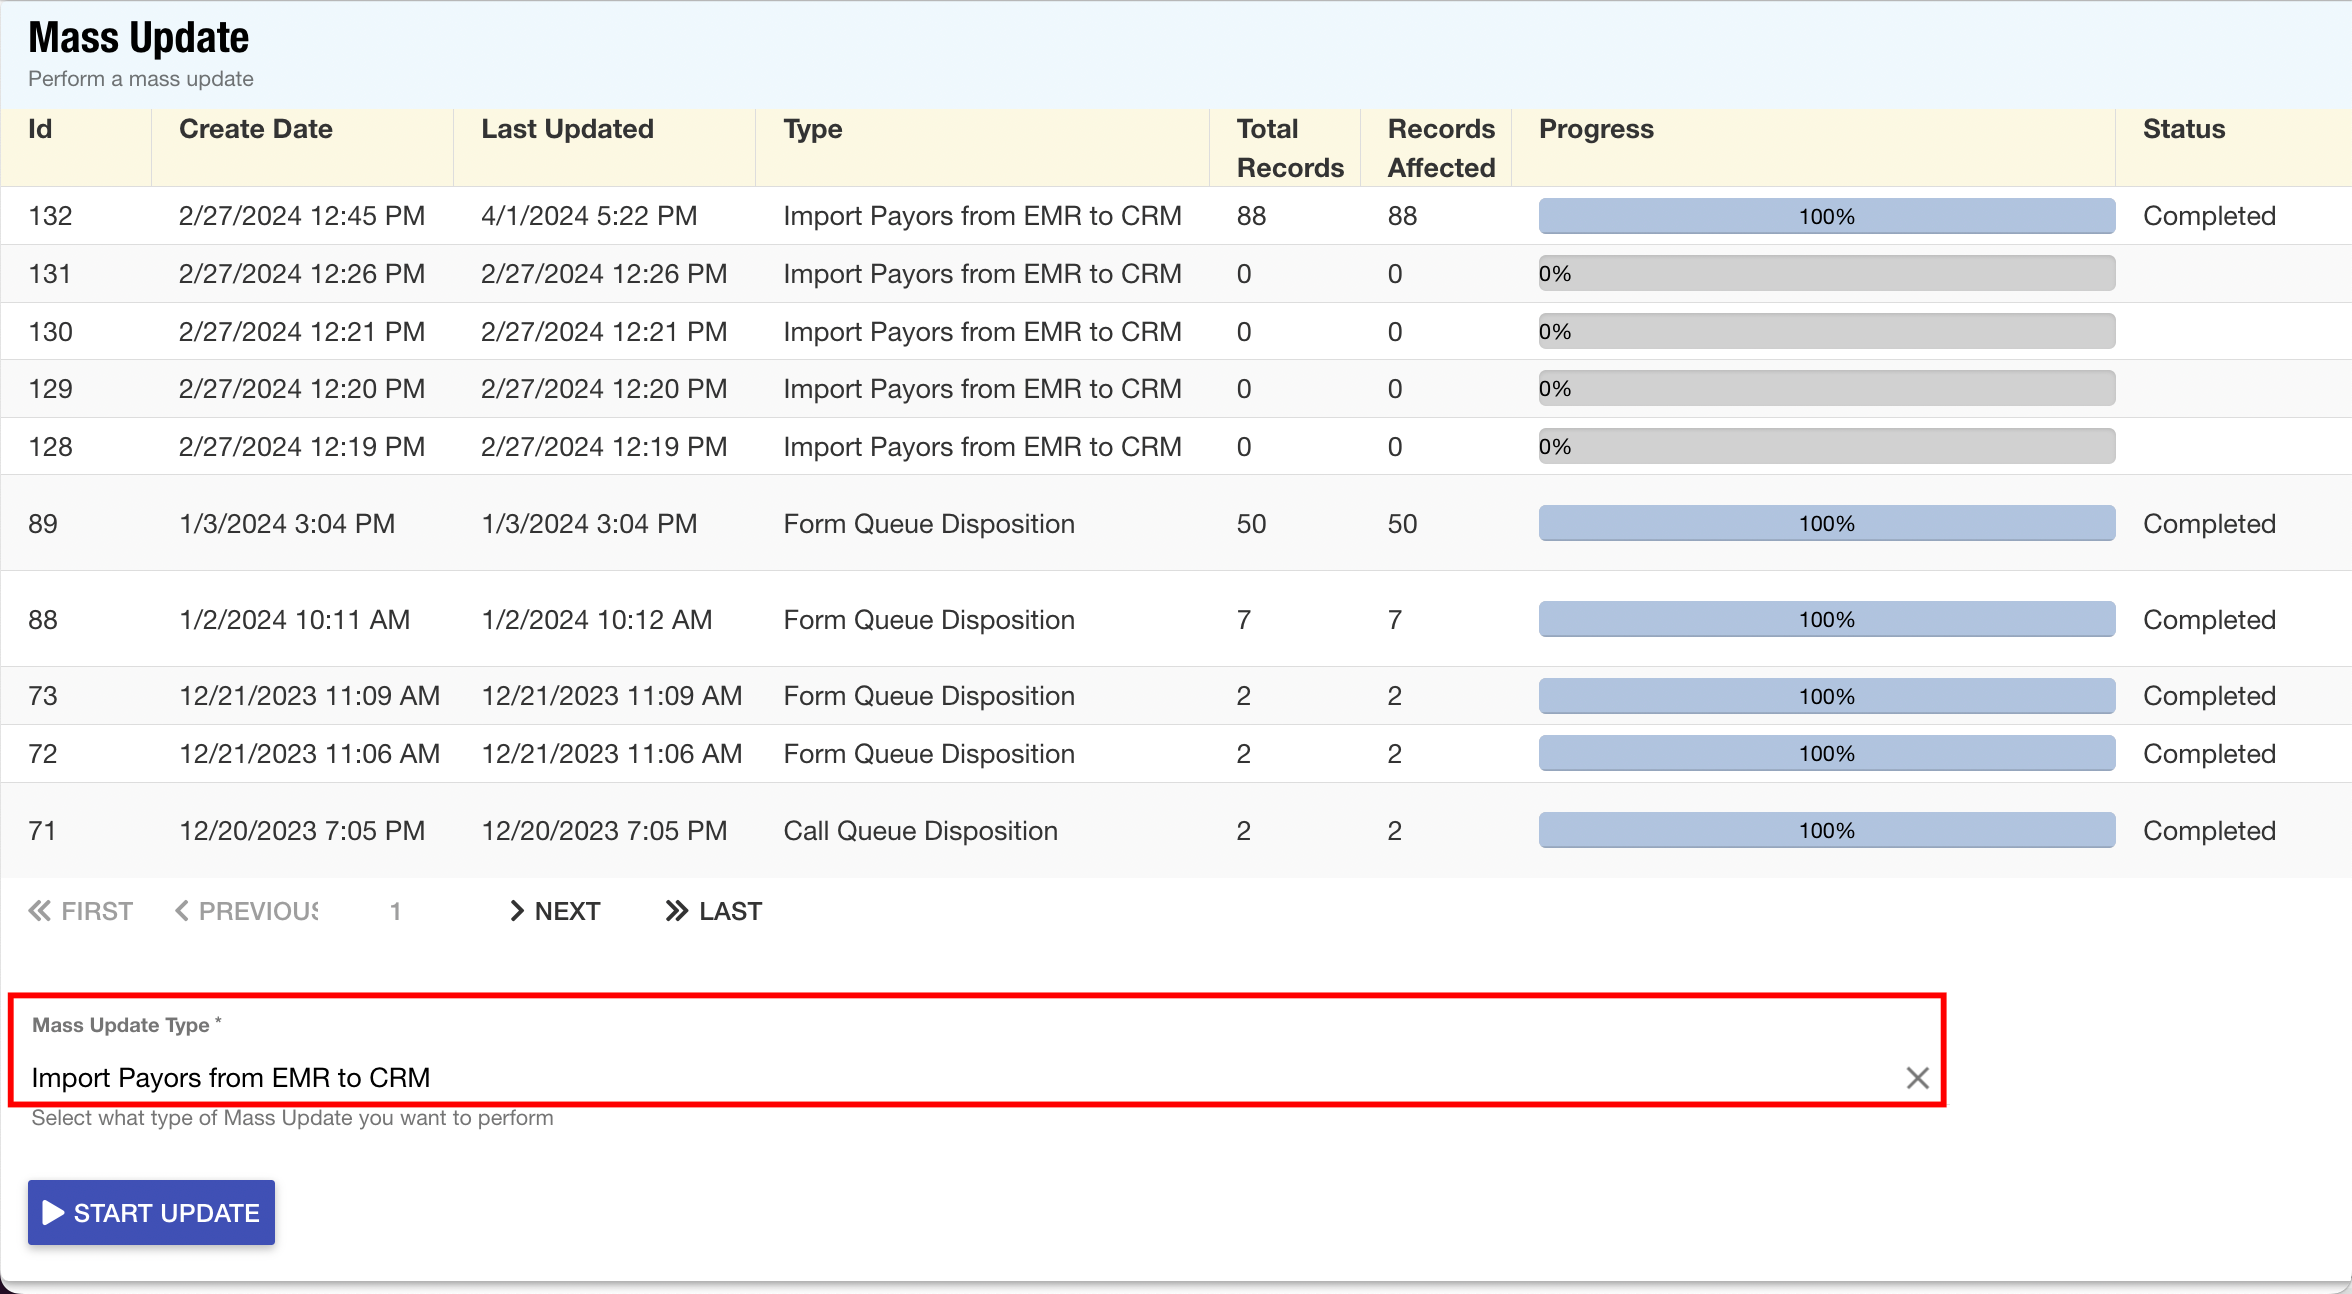The width and height of the screenshot is (2352, 1294).
Task: Select the row with Id 89
Action: click(x=43, y=524)
